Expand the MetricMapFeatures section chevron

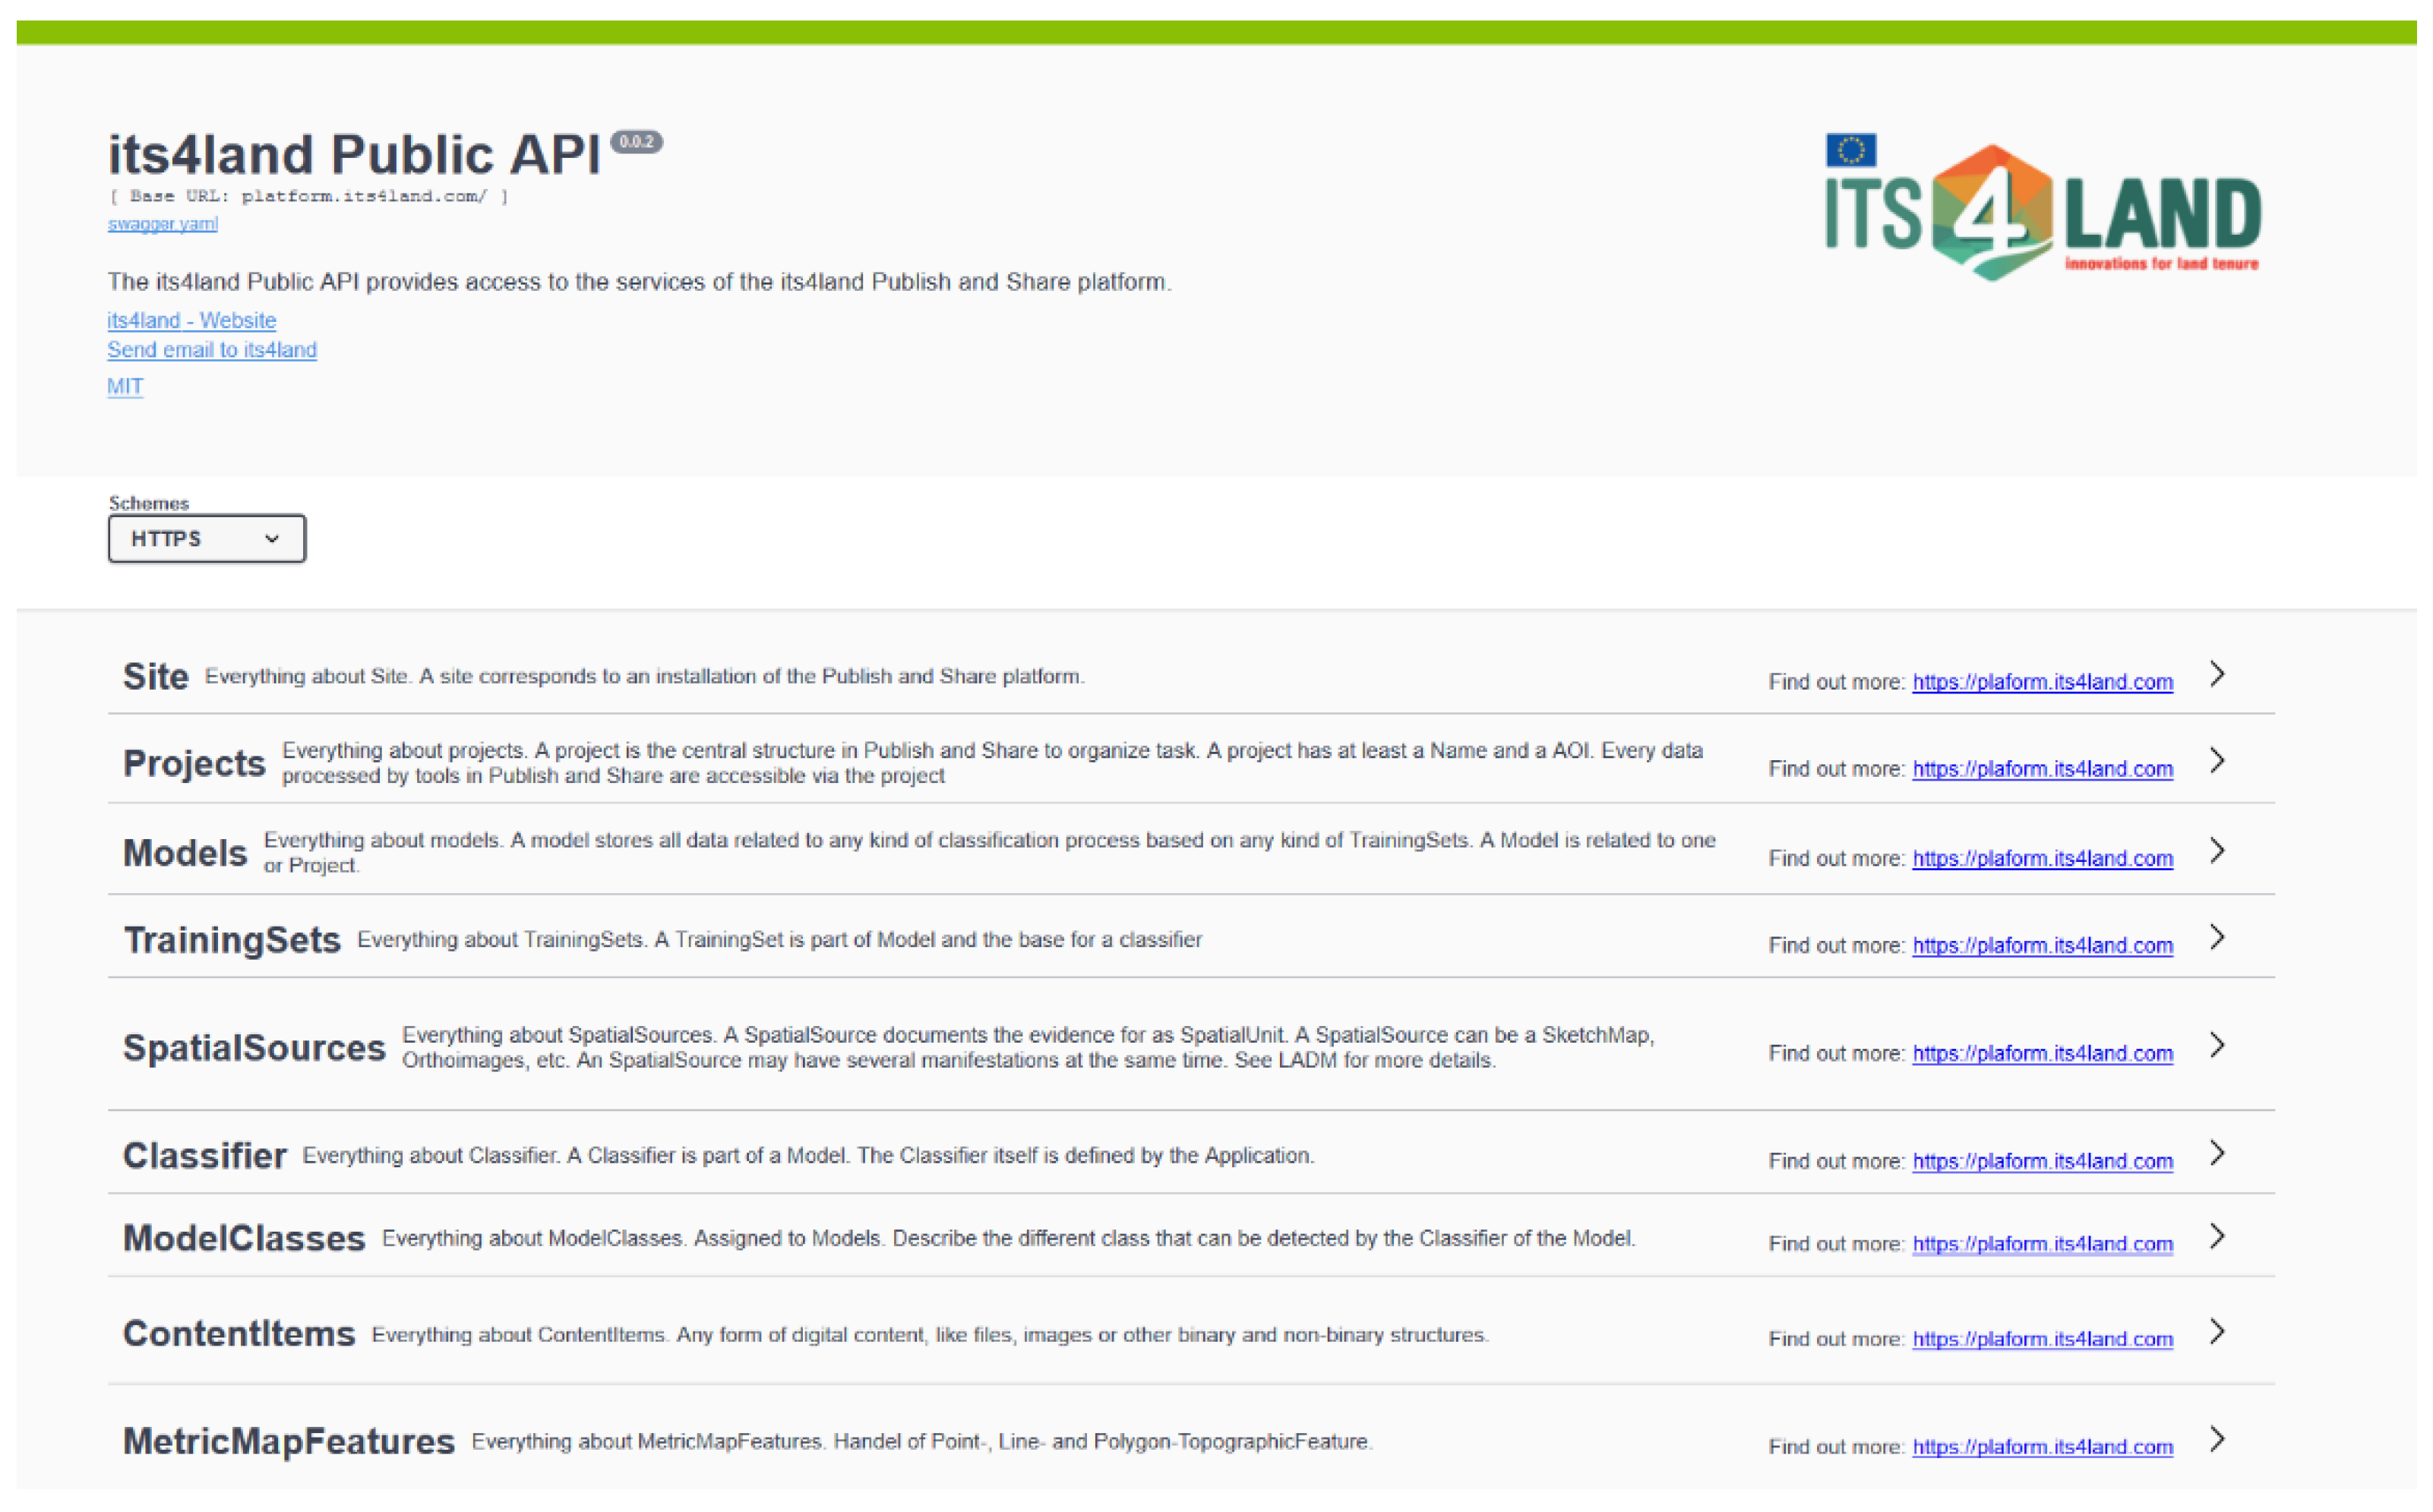[2217, 1441]
